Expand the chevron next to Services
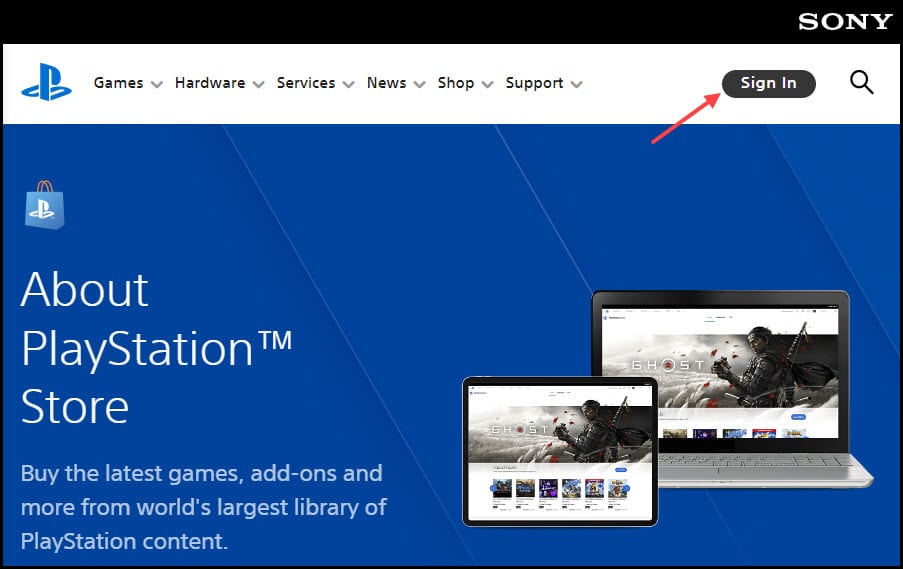903x569 pixels. tap(348, 85)
